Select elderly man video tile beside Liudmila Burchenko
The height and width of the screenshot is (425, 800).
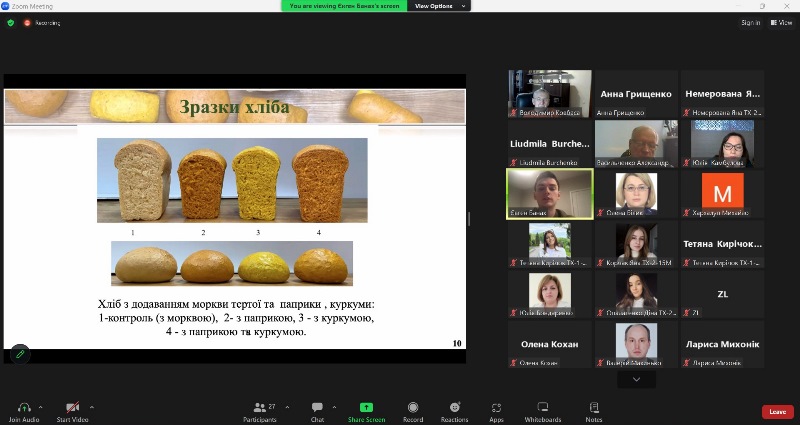pyautogui.click(x=636, y=144)
